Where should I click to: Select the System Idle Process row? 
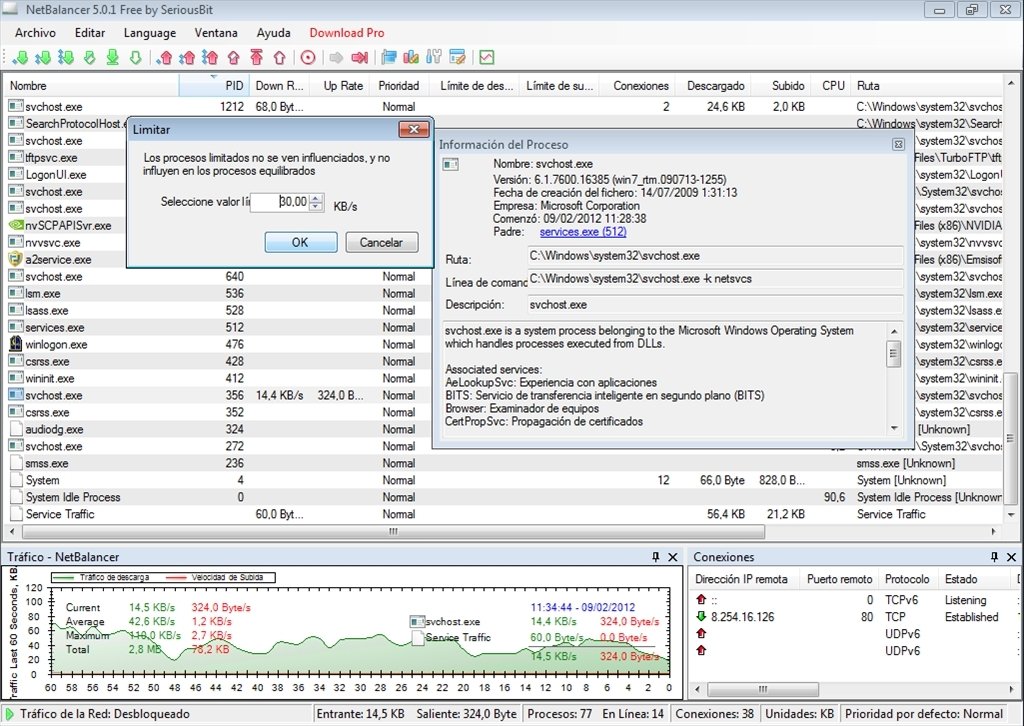tap(503, 497)
